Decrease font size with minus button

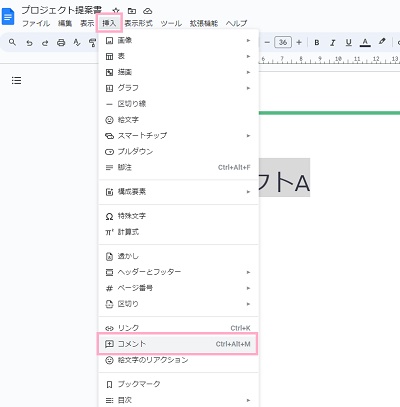267,42
